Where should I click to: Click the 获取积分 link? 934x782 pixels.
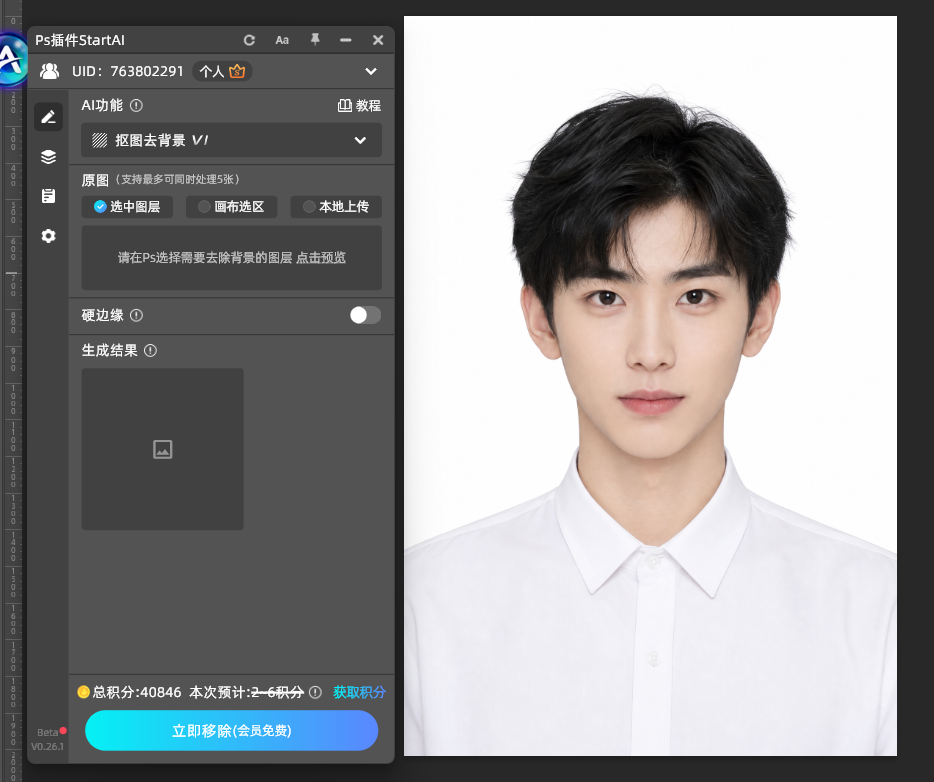point(359,692)
